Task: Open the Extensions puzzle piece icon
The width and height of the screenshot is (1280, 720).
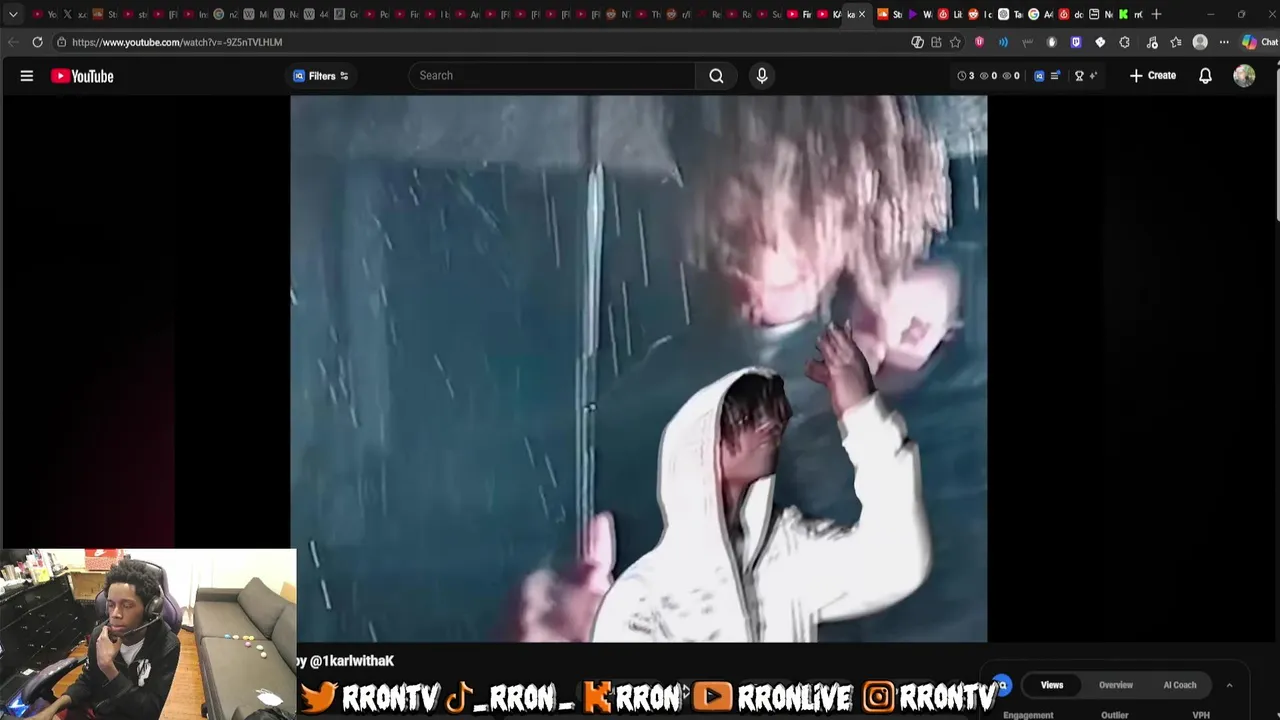Action: click(1124, 42)
